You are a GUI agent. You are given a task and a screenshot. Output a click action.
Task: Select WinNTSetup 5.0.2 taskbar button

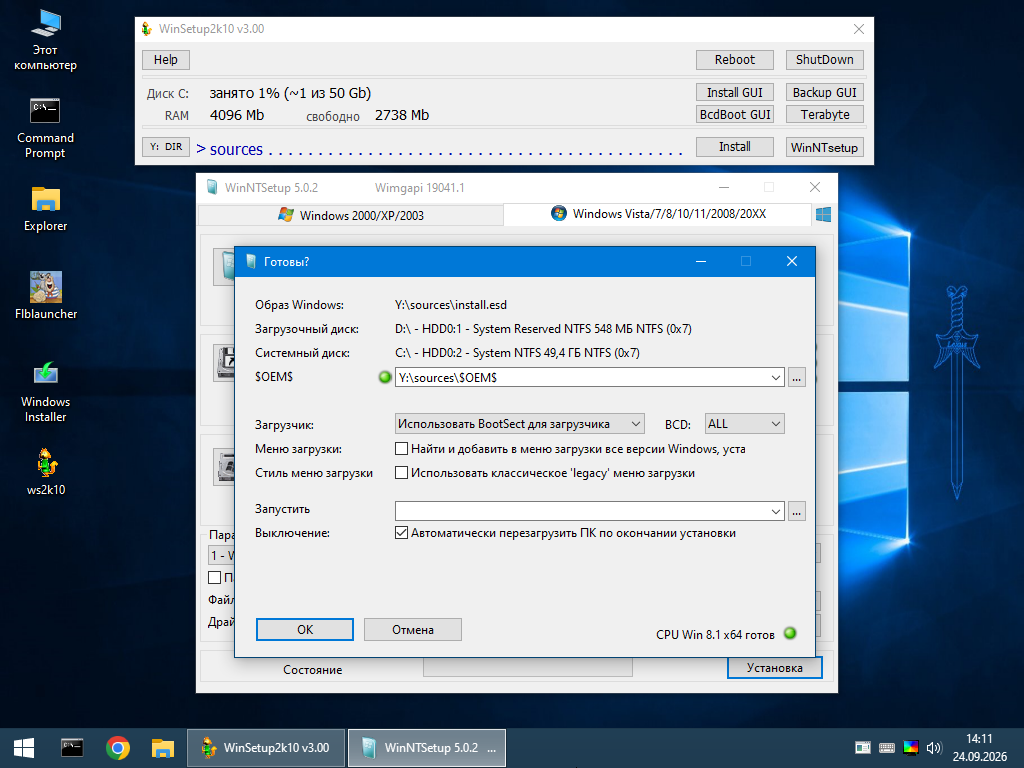[427, 748]
